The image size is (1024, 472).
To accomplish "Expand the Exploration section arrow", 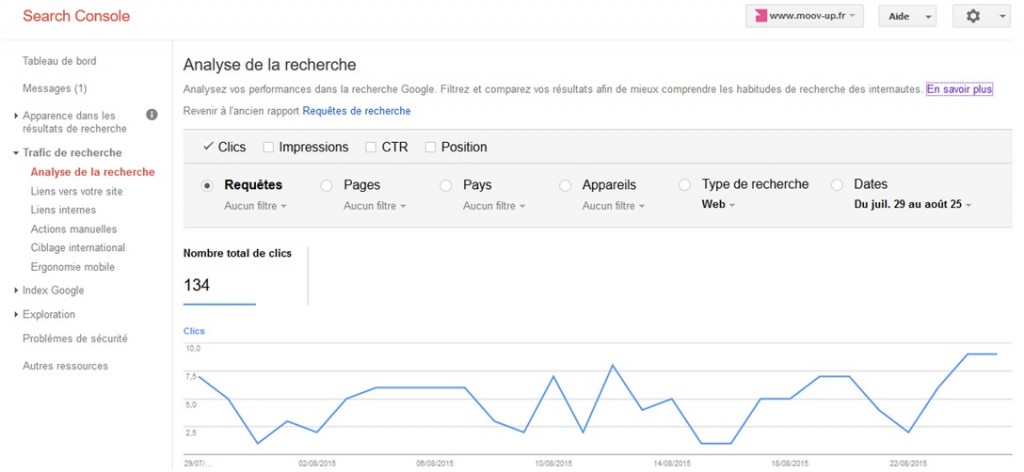I will 16,315.
